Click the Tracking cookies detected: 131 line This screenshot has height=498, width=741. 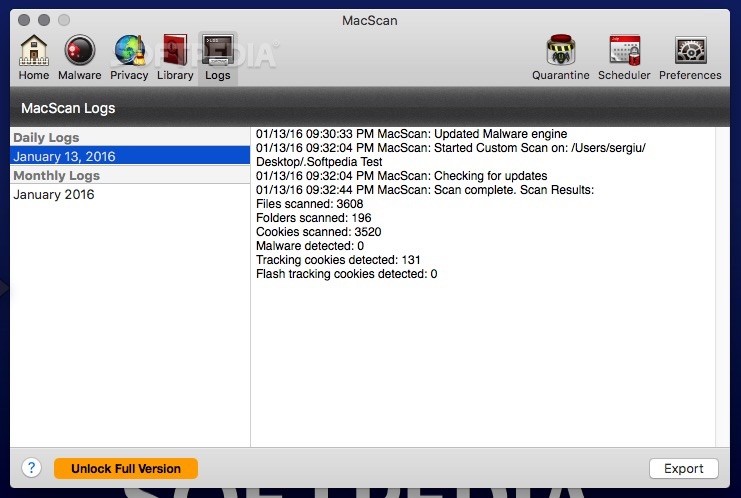tap(338, 260)
